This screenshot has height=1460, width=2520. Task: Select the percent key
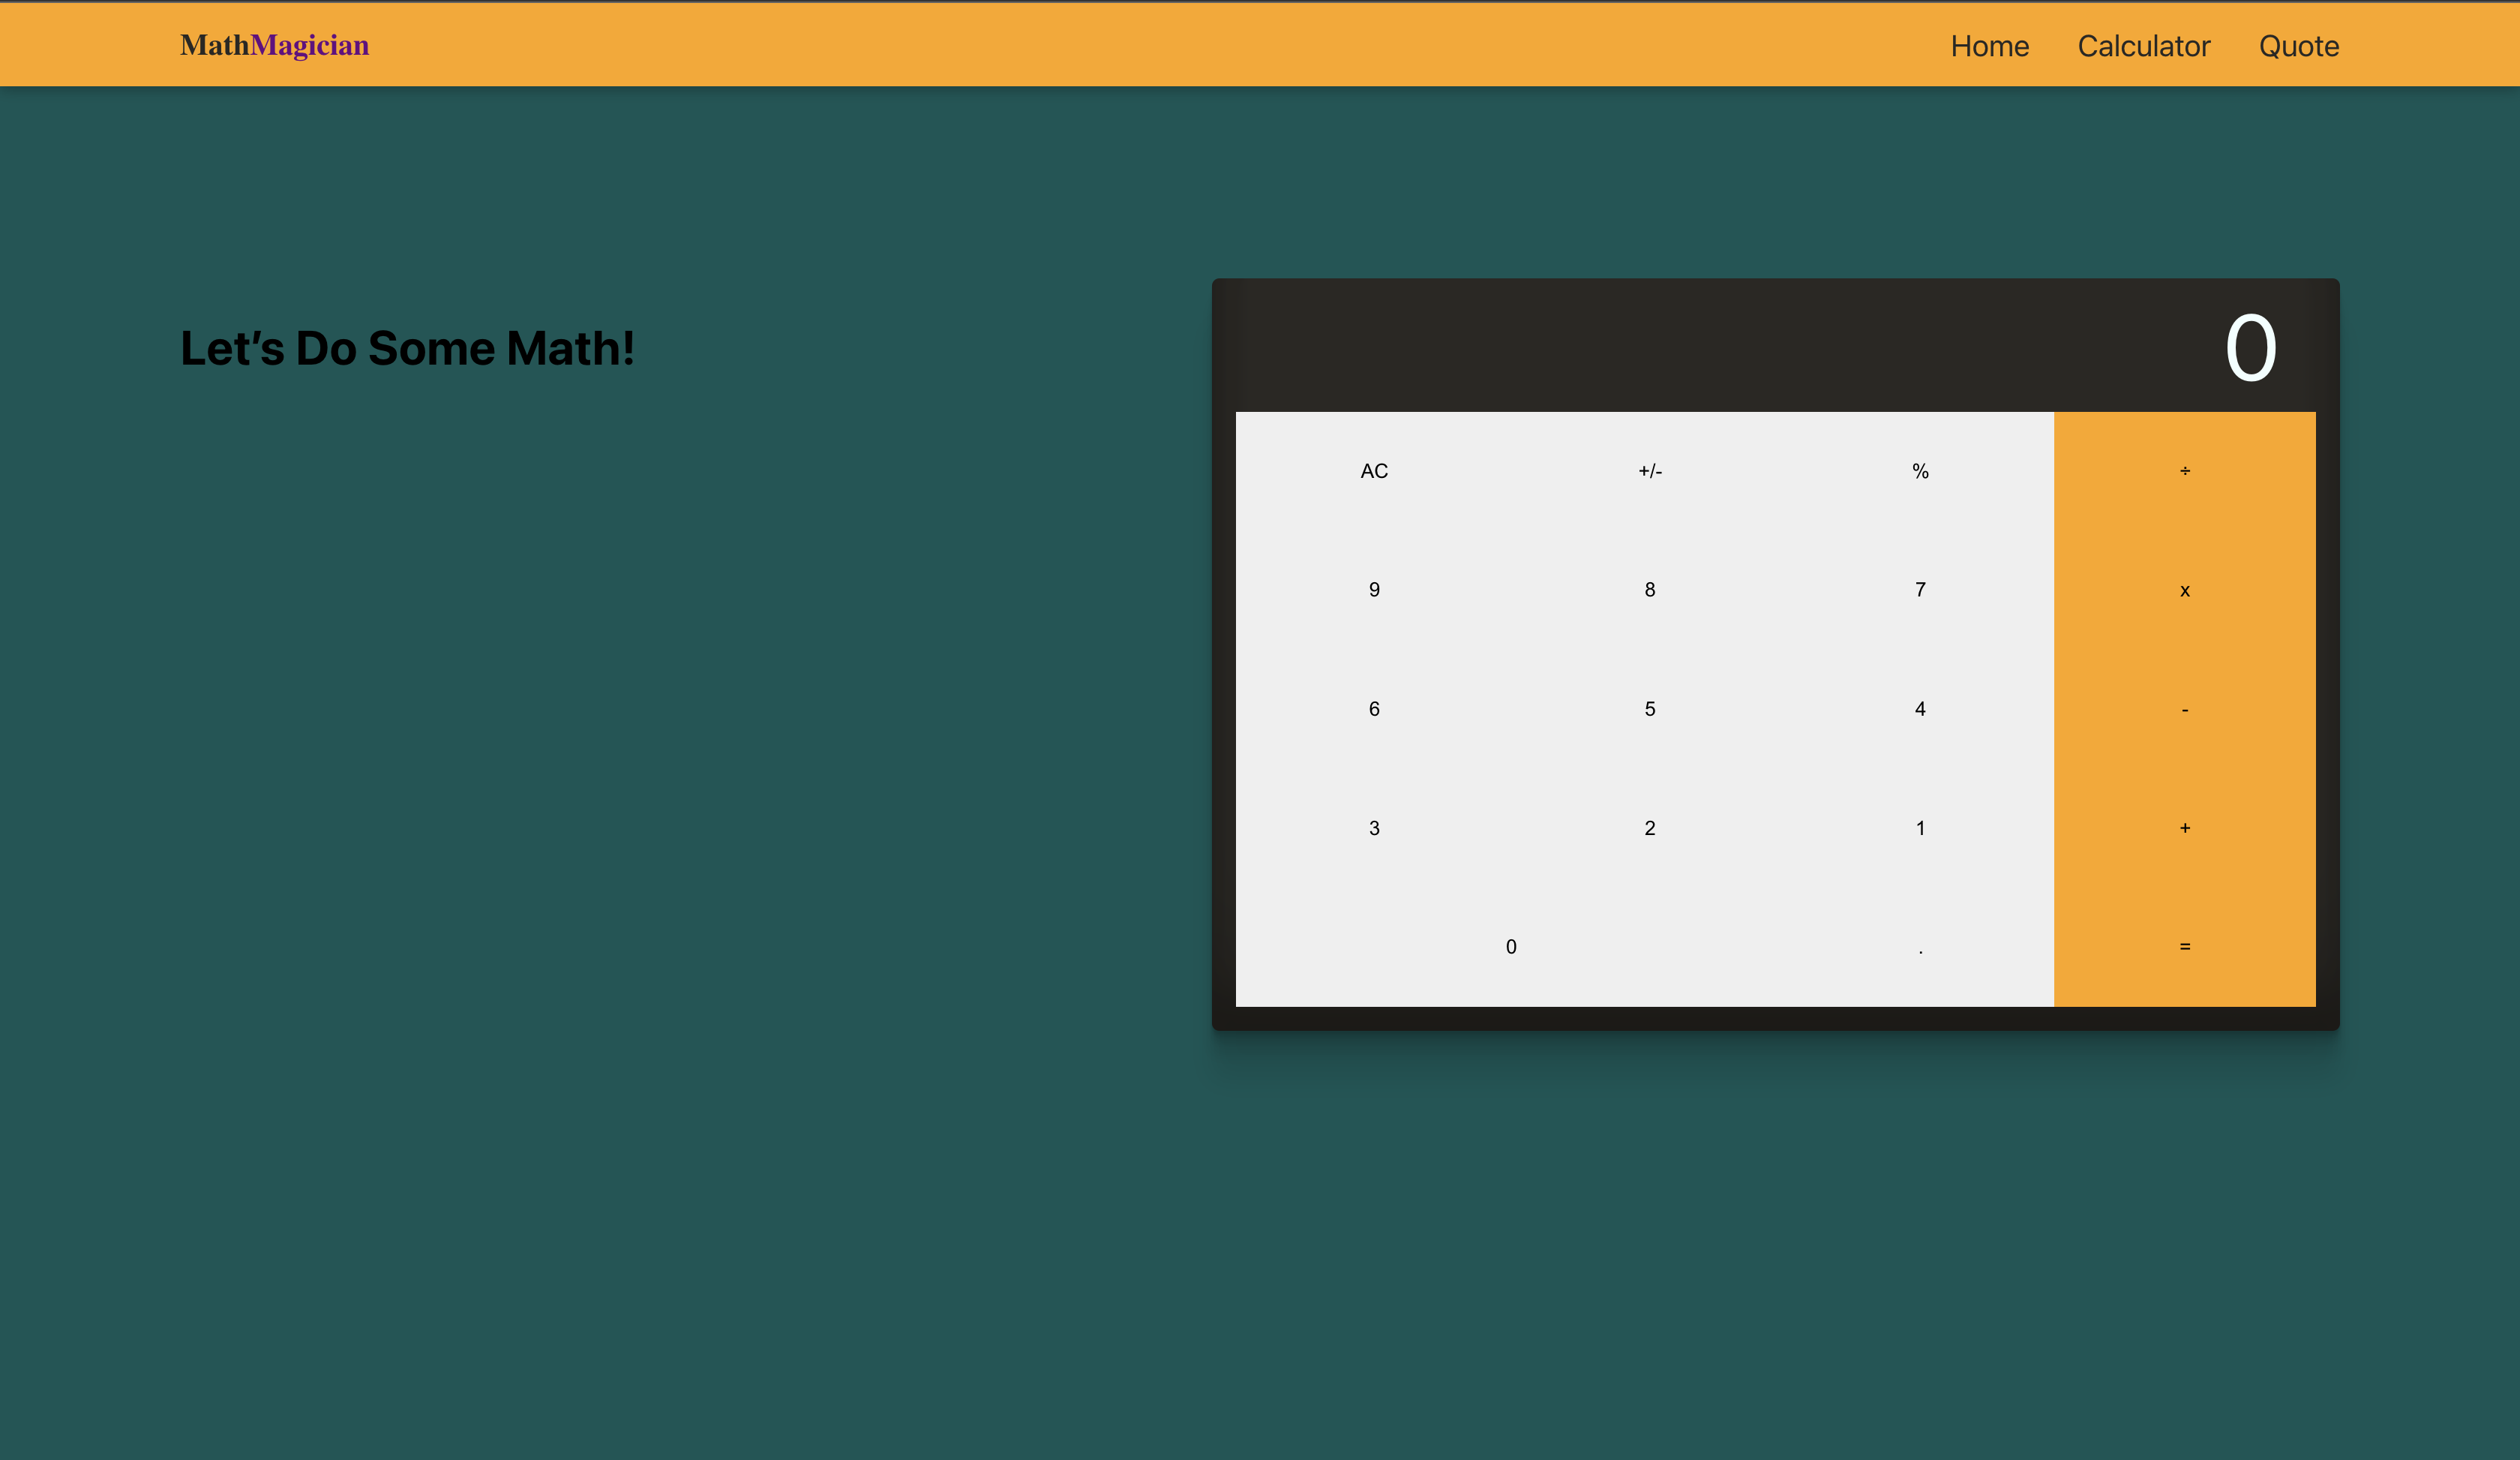pos(1920,470)
